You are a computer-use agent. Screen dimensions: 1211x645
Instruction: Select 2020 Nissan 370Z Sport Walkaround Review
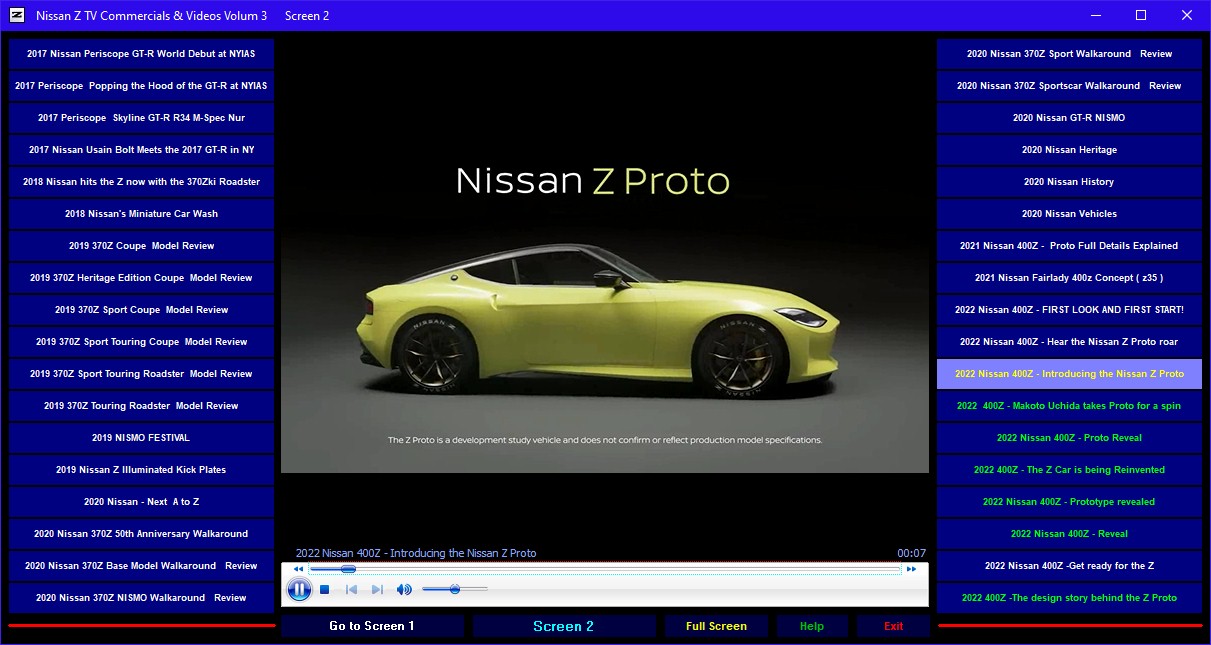point(1069,54)
